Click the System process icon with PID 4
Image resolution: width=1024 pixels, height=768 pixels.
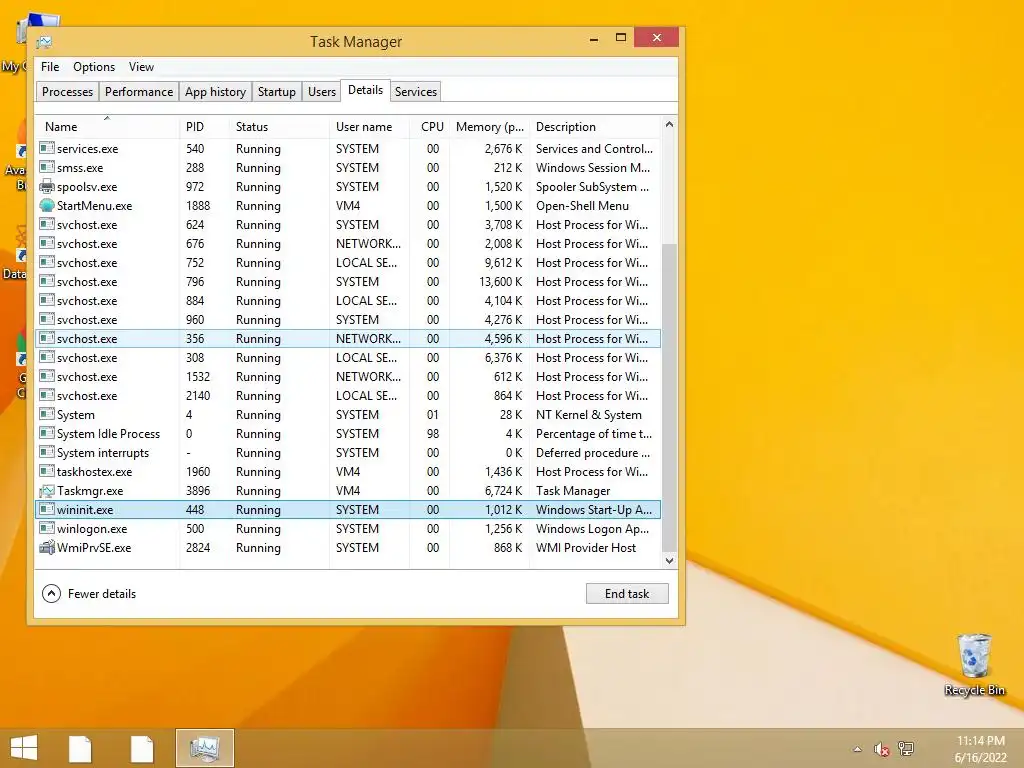click(46, 414)
